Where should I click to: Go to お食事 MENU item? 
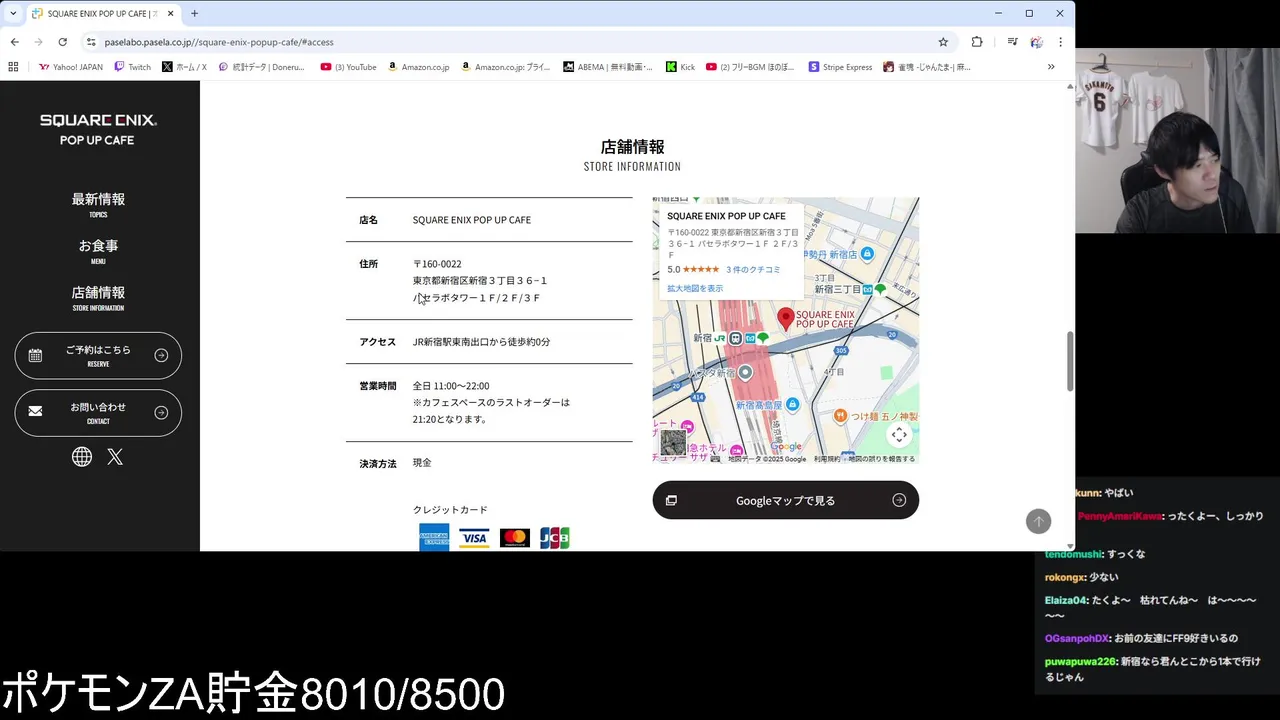(98, 251)
